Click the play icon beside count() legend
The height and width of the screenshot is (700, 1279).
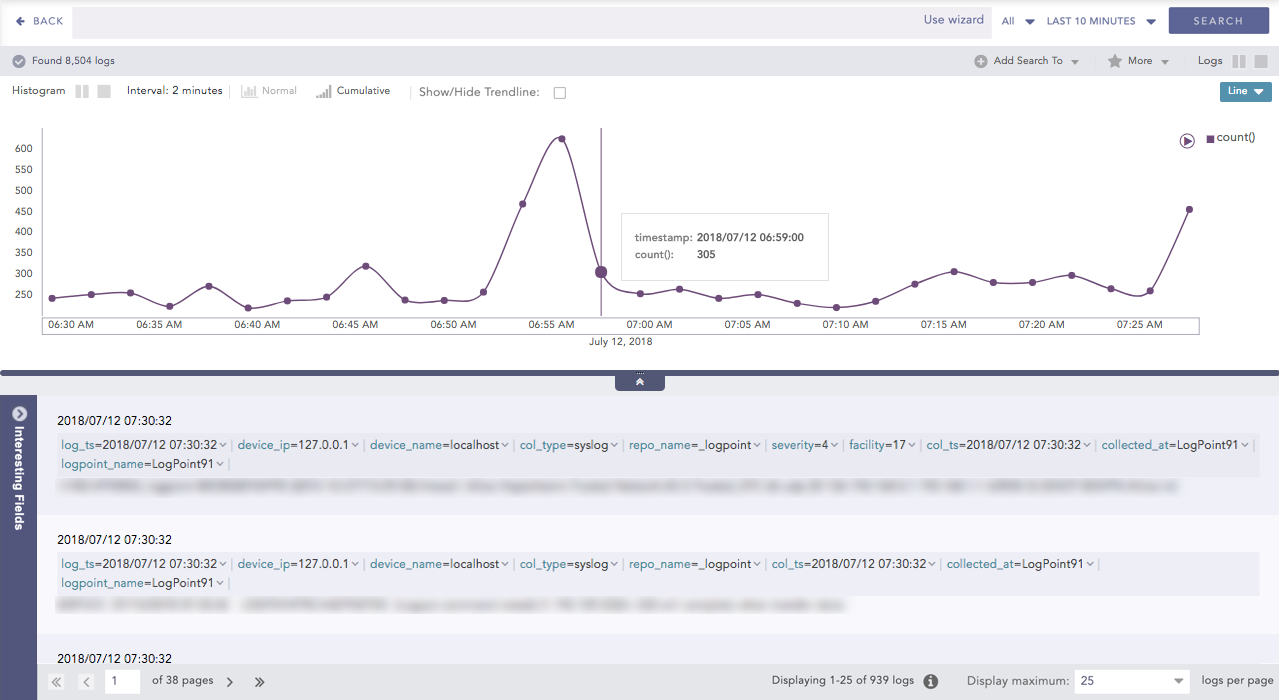tap(1187, 141)
